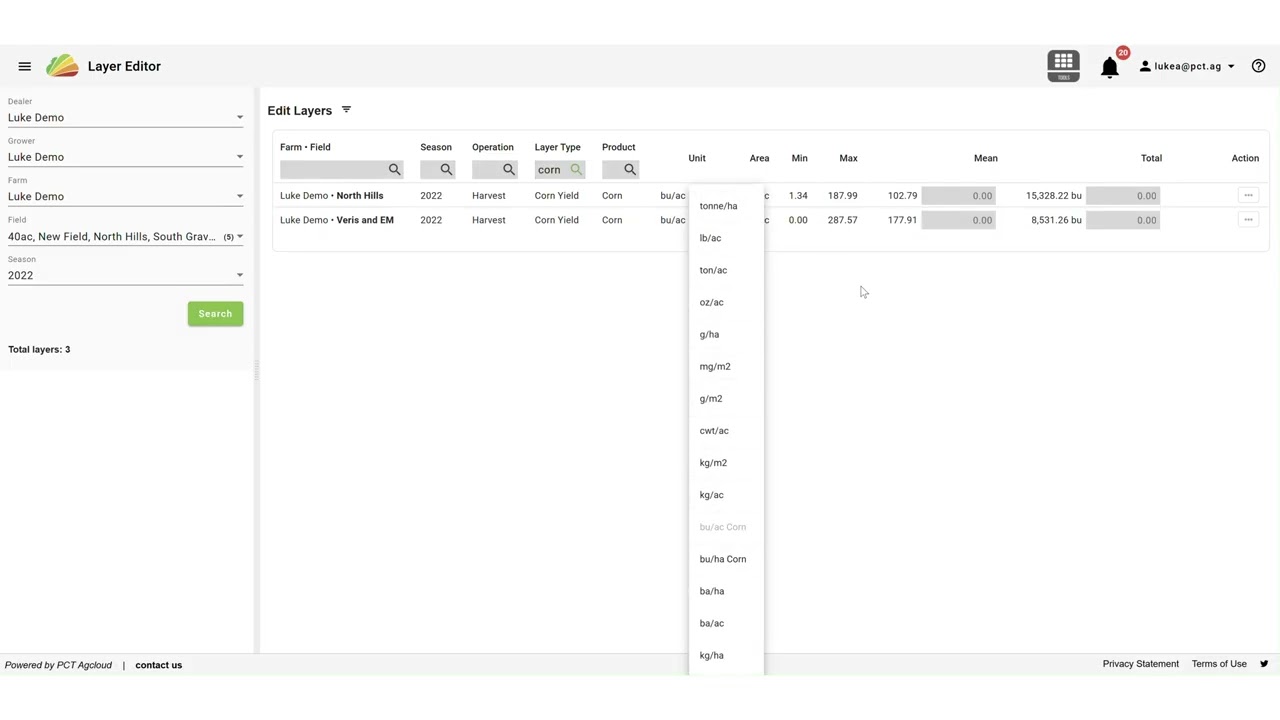Select oz/ac unit option
Viewport: 1280px width, 720px height.
coord(726,302)
